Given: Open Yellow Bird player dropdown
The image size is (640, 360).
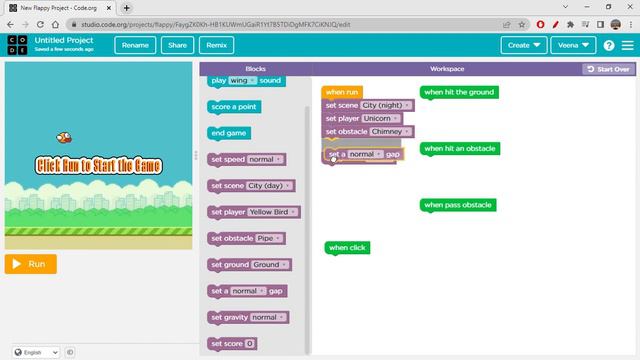Looking at the screenshot, I should (x=273, y=212).
